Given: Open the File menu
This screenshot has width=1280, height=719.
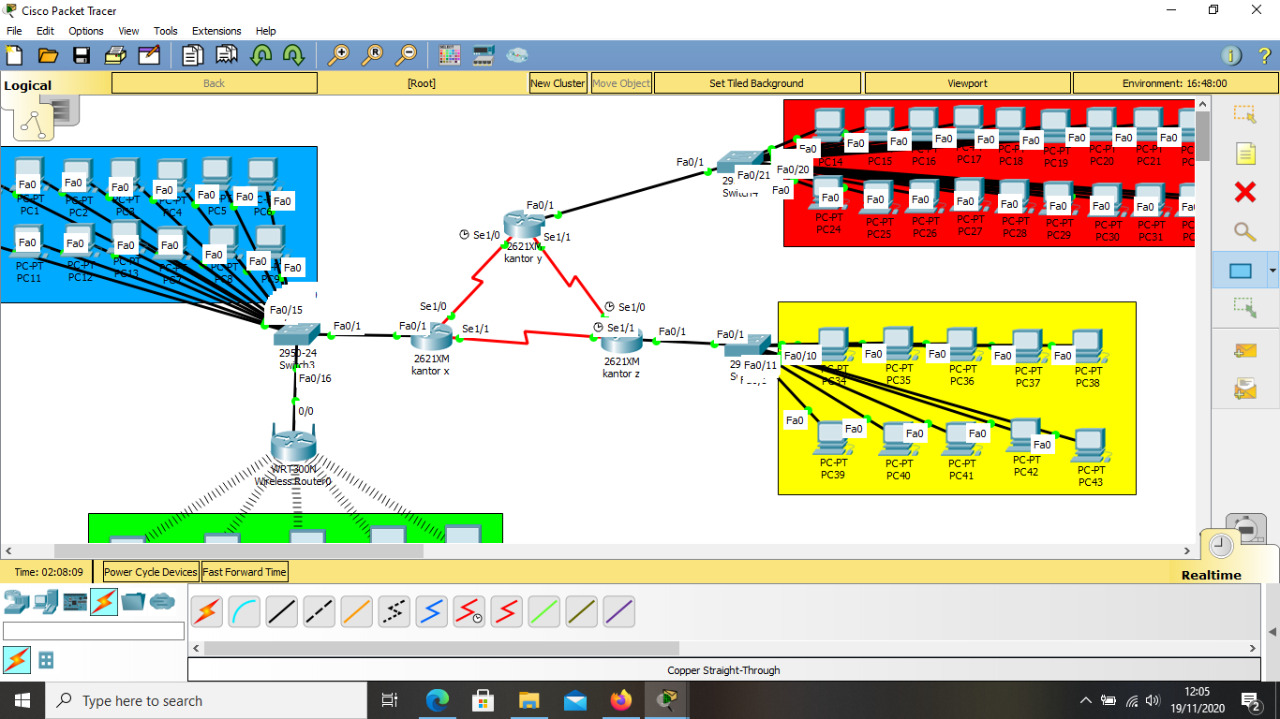Looking at the screenshot, I should (14, 31).
